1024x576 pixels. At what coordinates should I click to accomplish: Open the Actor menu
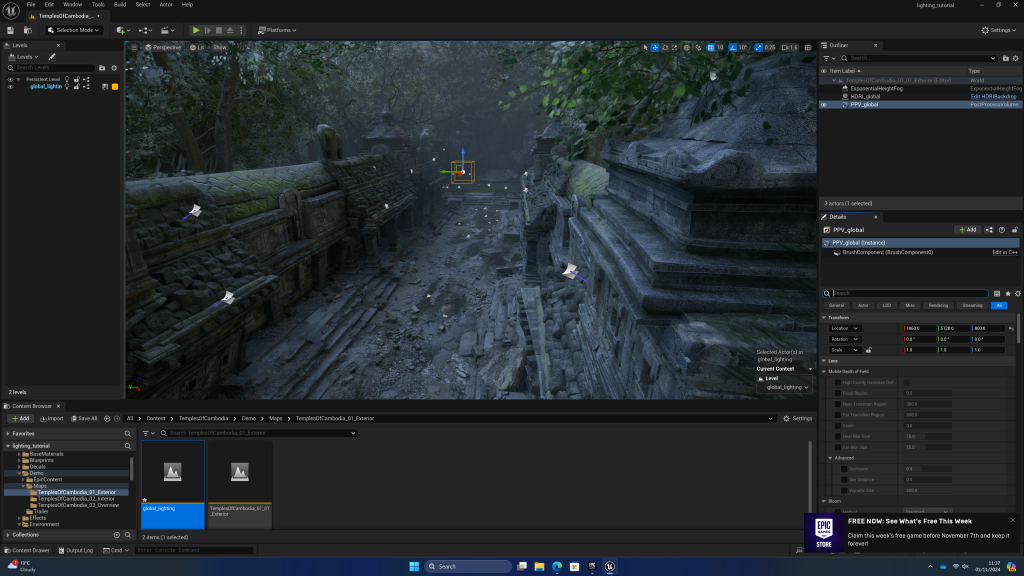tap(166, 5)
